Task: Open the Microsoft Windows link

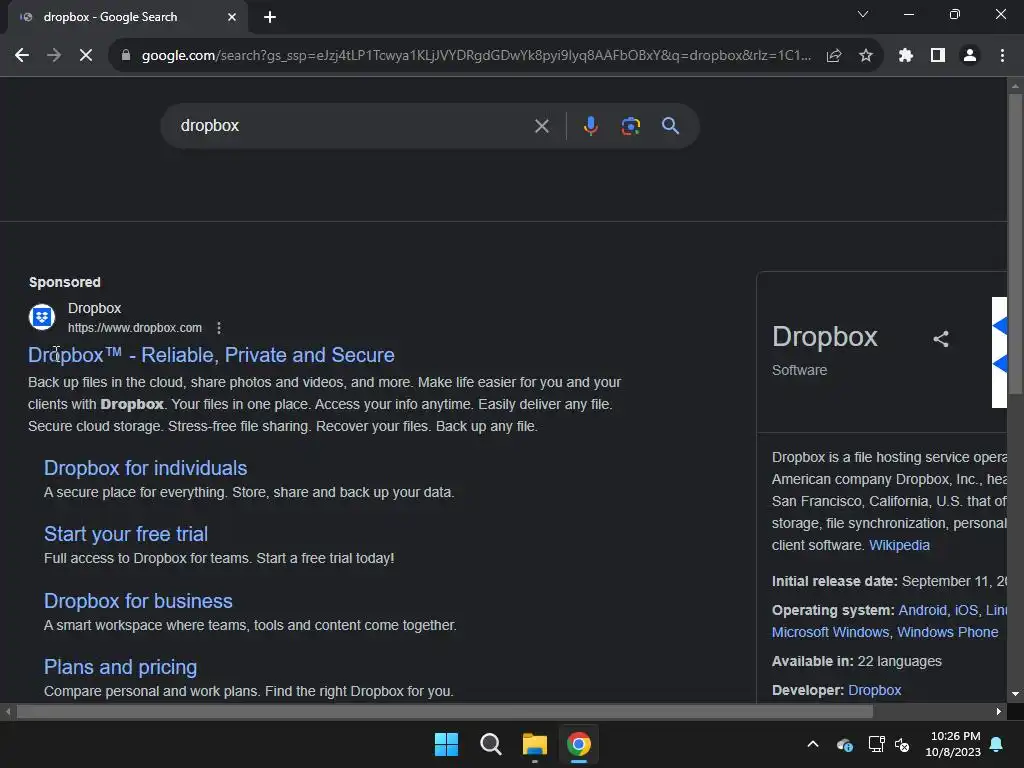Action: (x=830, y=632)
